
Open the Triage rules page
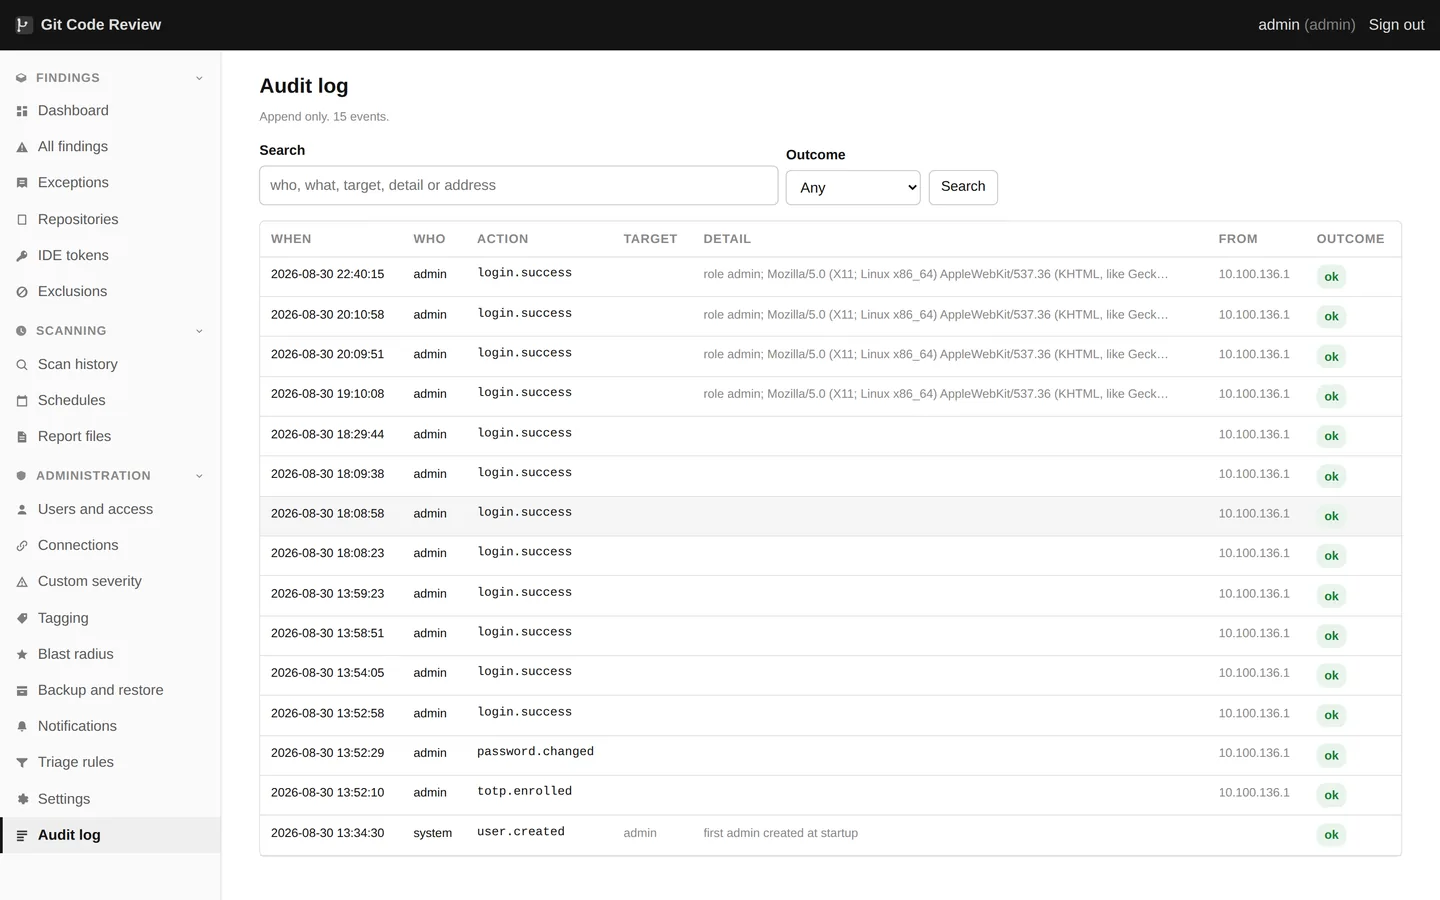coord(110,763)
